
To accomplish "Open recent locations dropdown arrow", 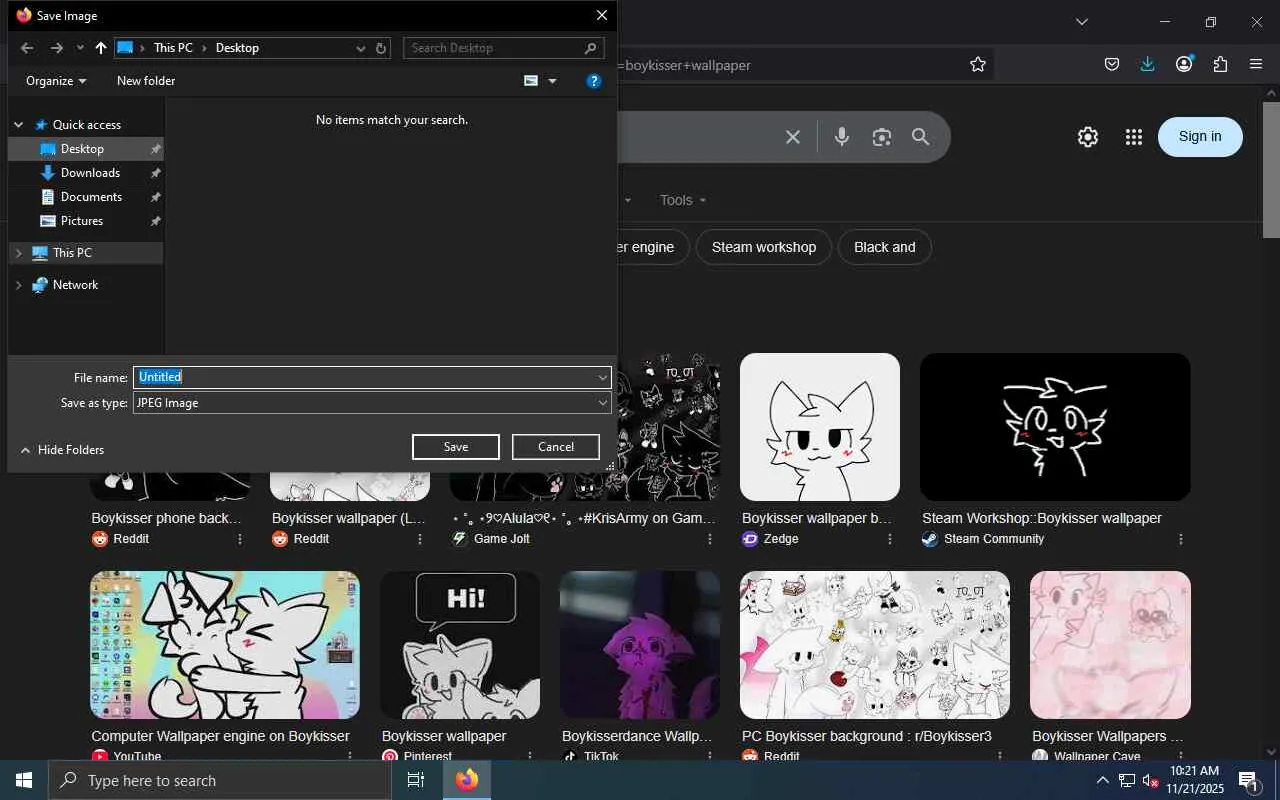I will coord(80,48).
